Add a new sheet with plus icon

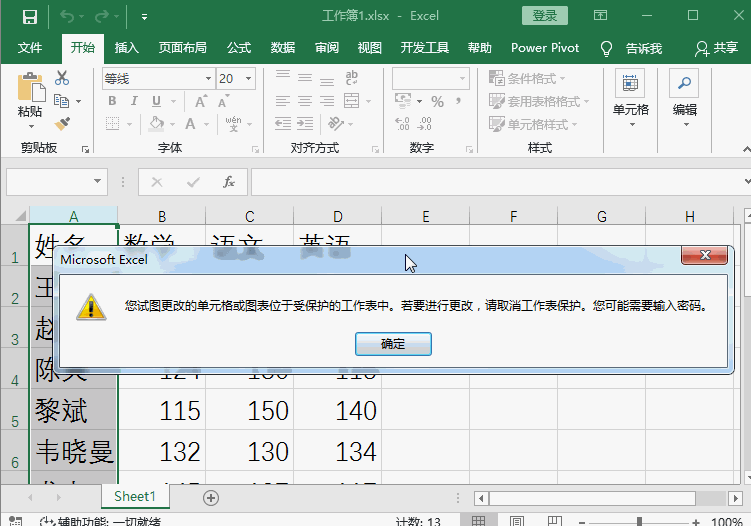[x=210, y=497]
